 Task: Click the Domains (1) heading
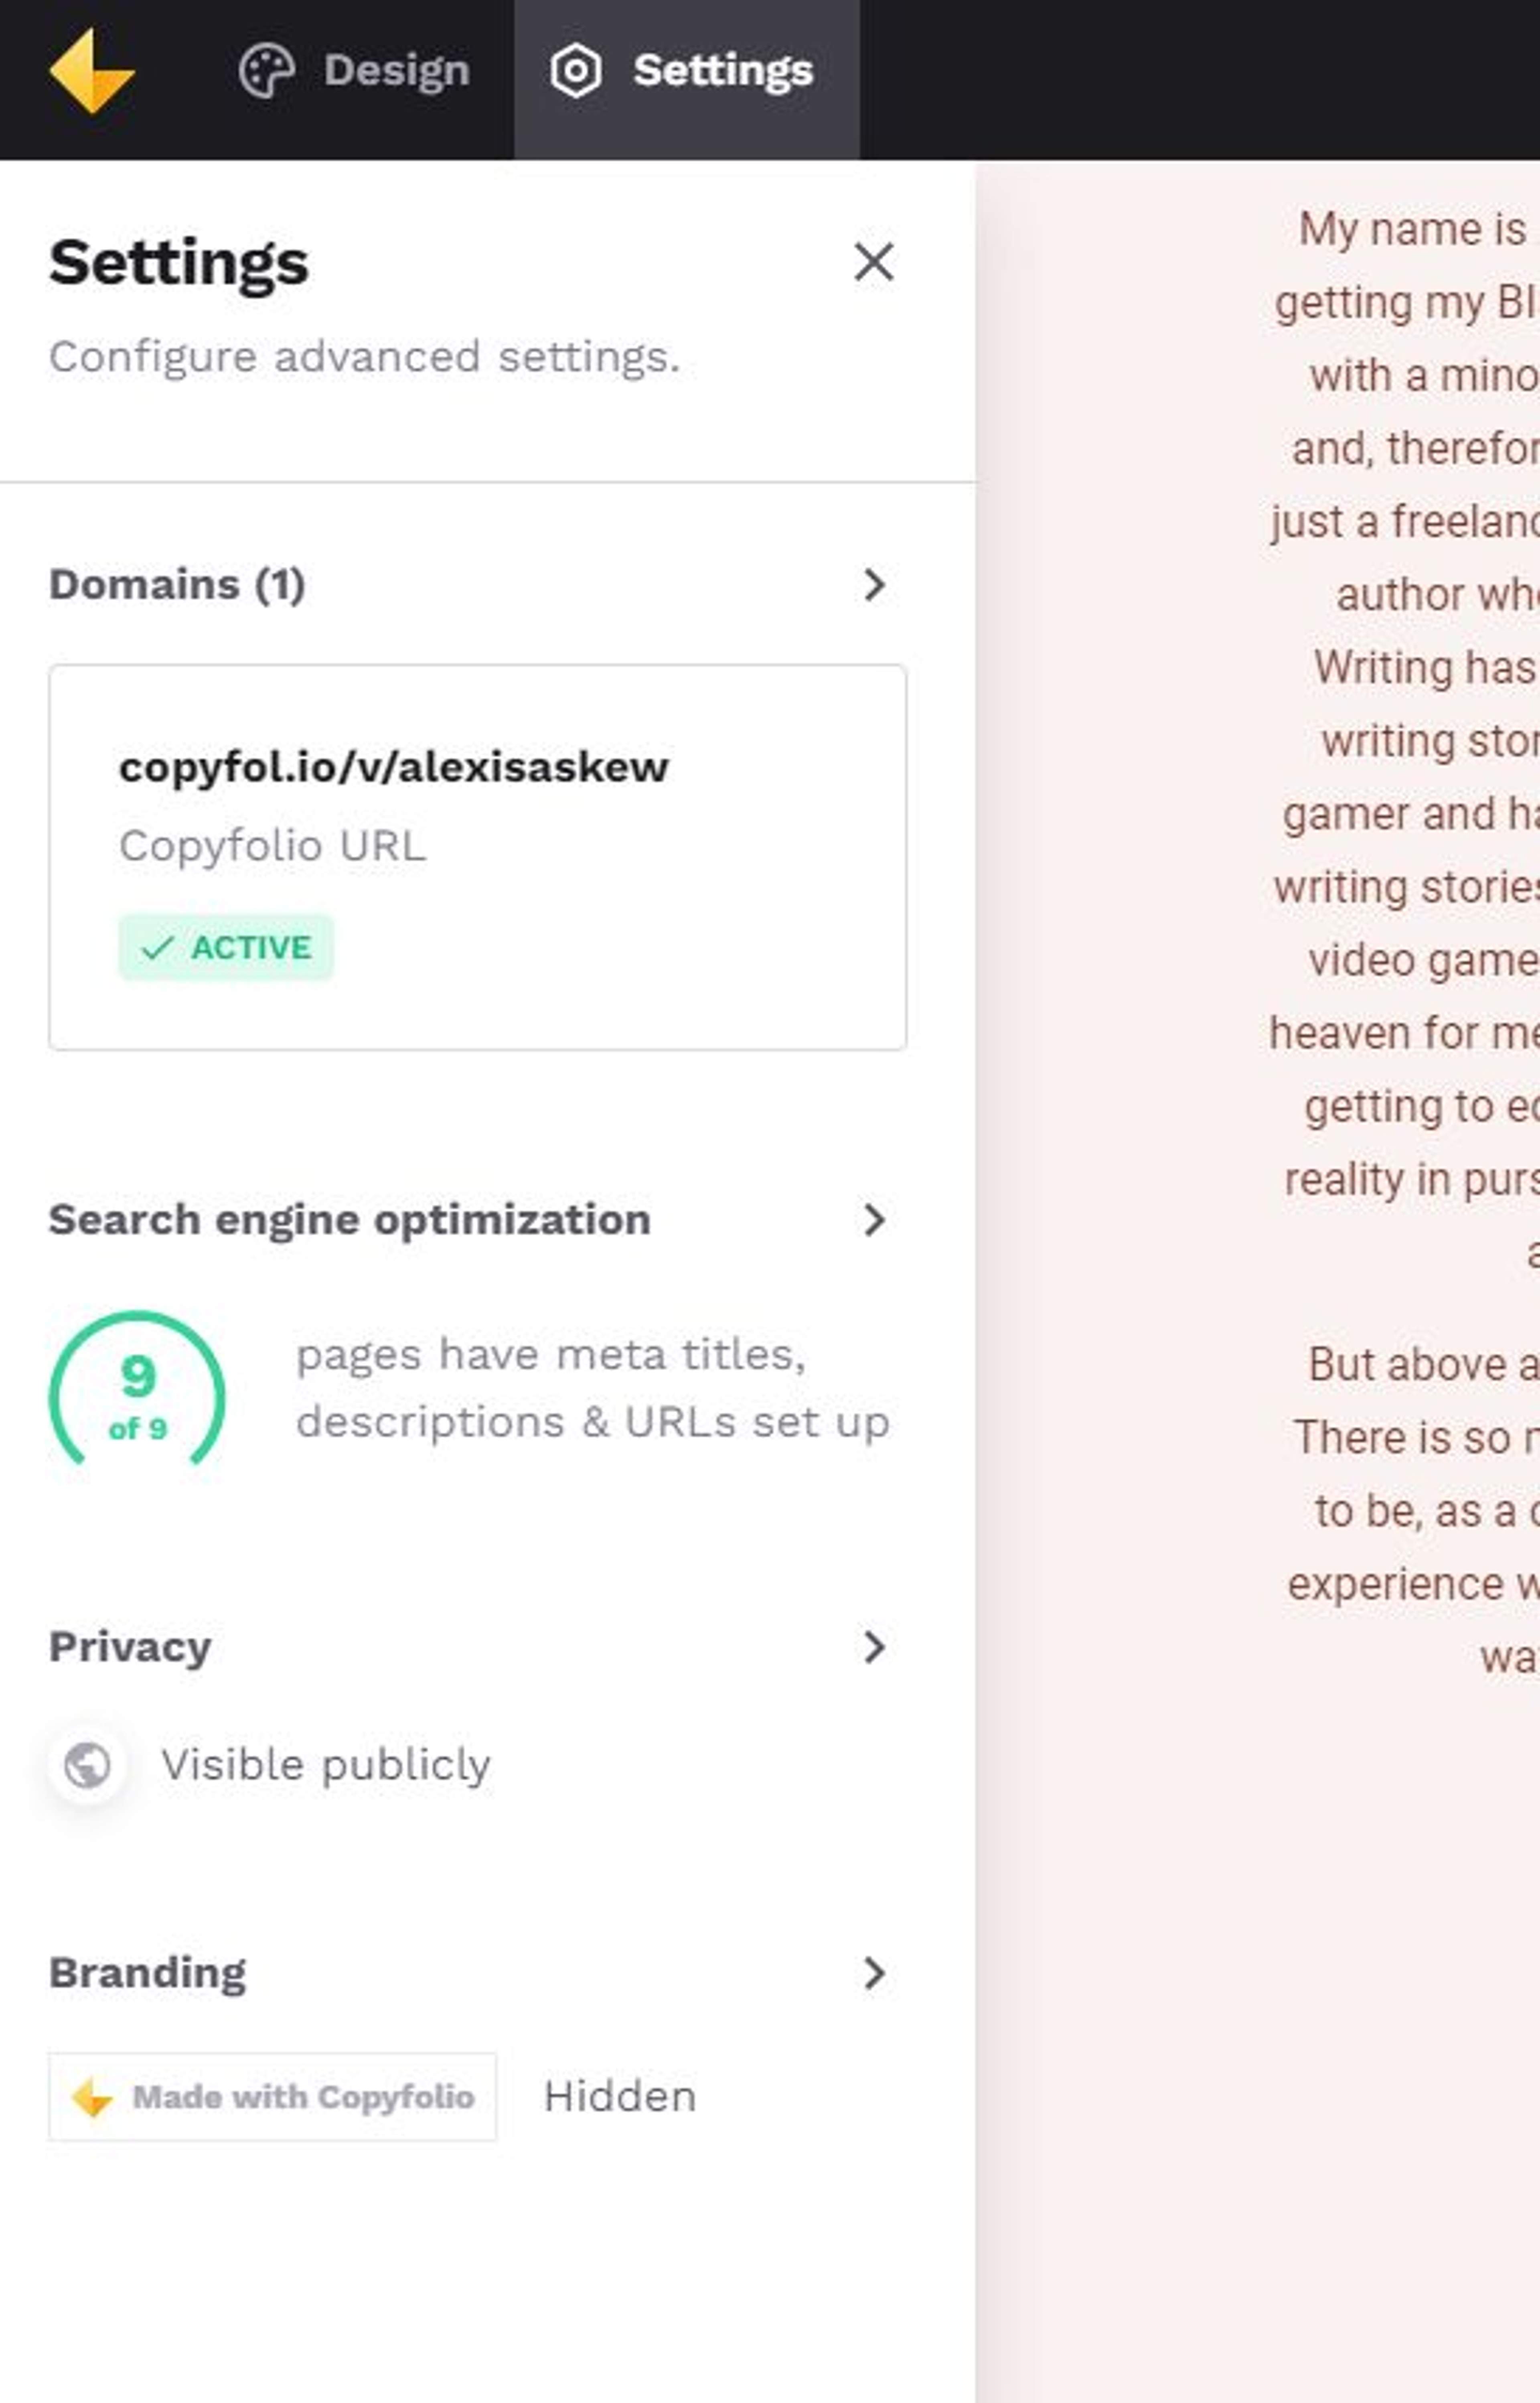pyautogui.click(x=177, y=585)
